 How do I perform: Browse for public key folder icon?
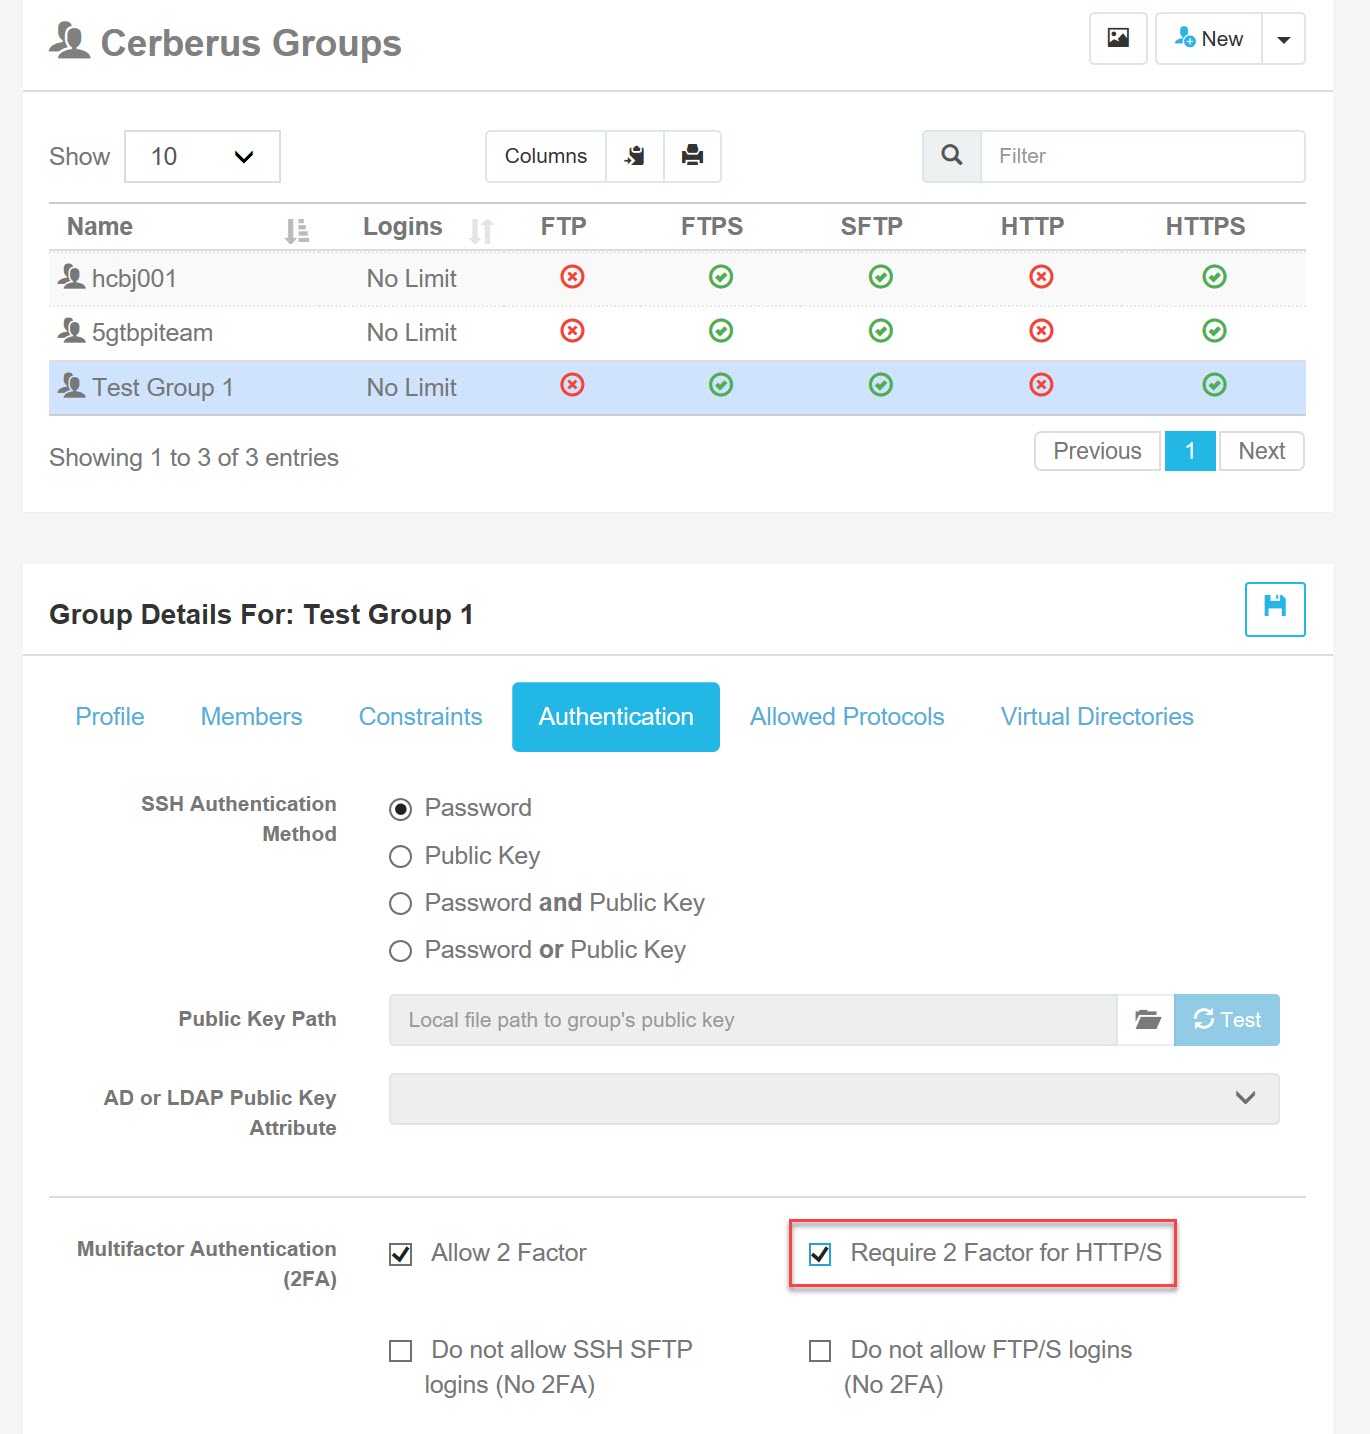pyautogui.click(x=1147, y=1020)
